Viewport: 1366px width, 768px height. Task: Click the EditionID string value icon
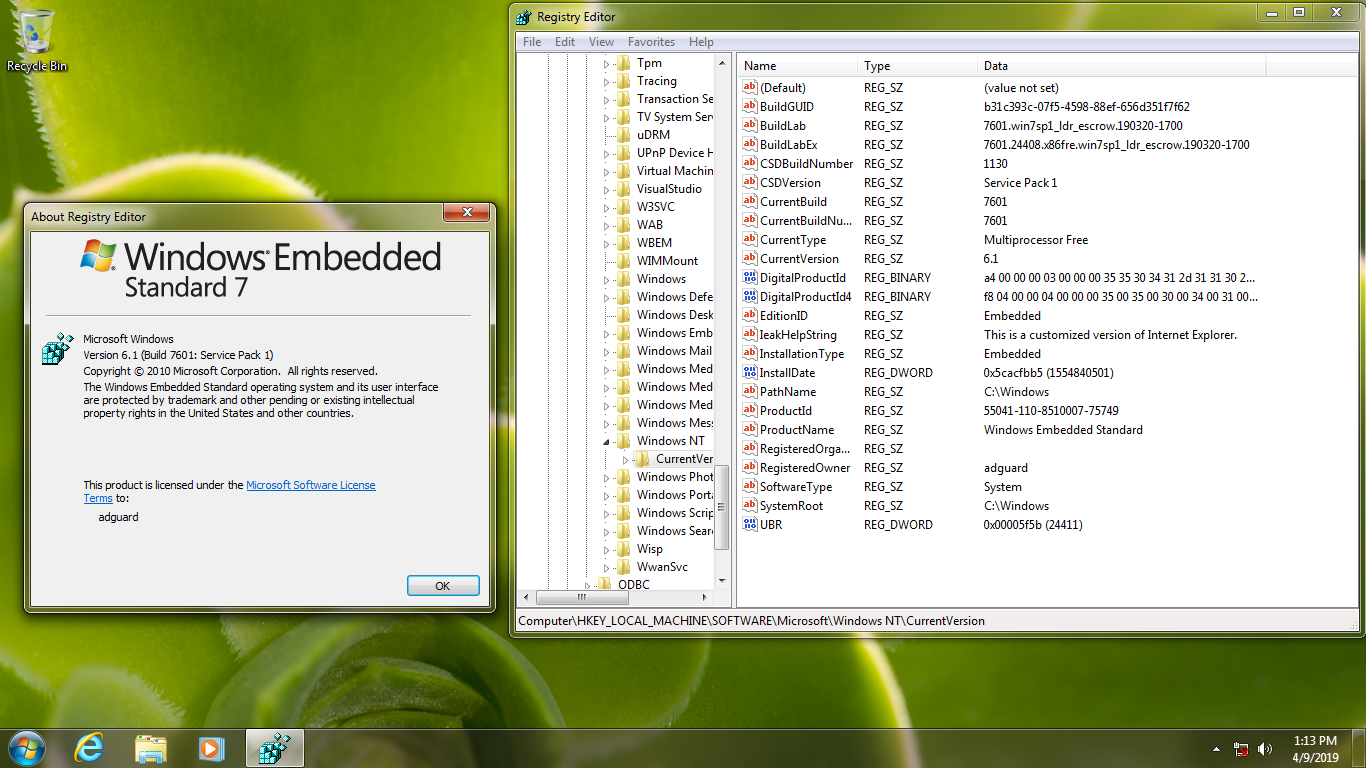click(750, 316)
